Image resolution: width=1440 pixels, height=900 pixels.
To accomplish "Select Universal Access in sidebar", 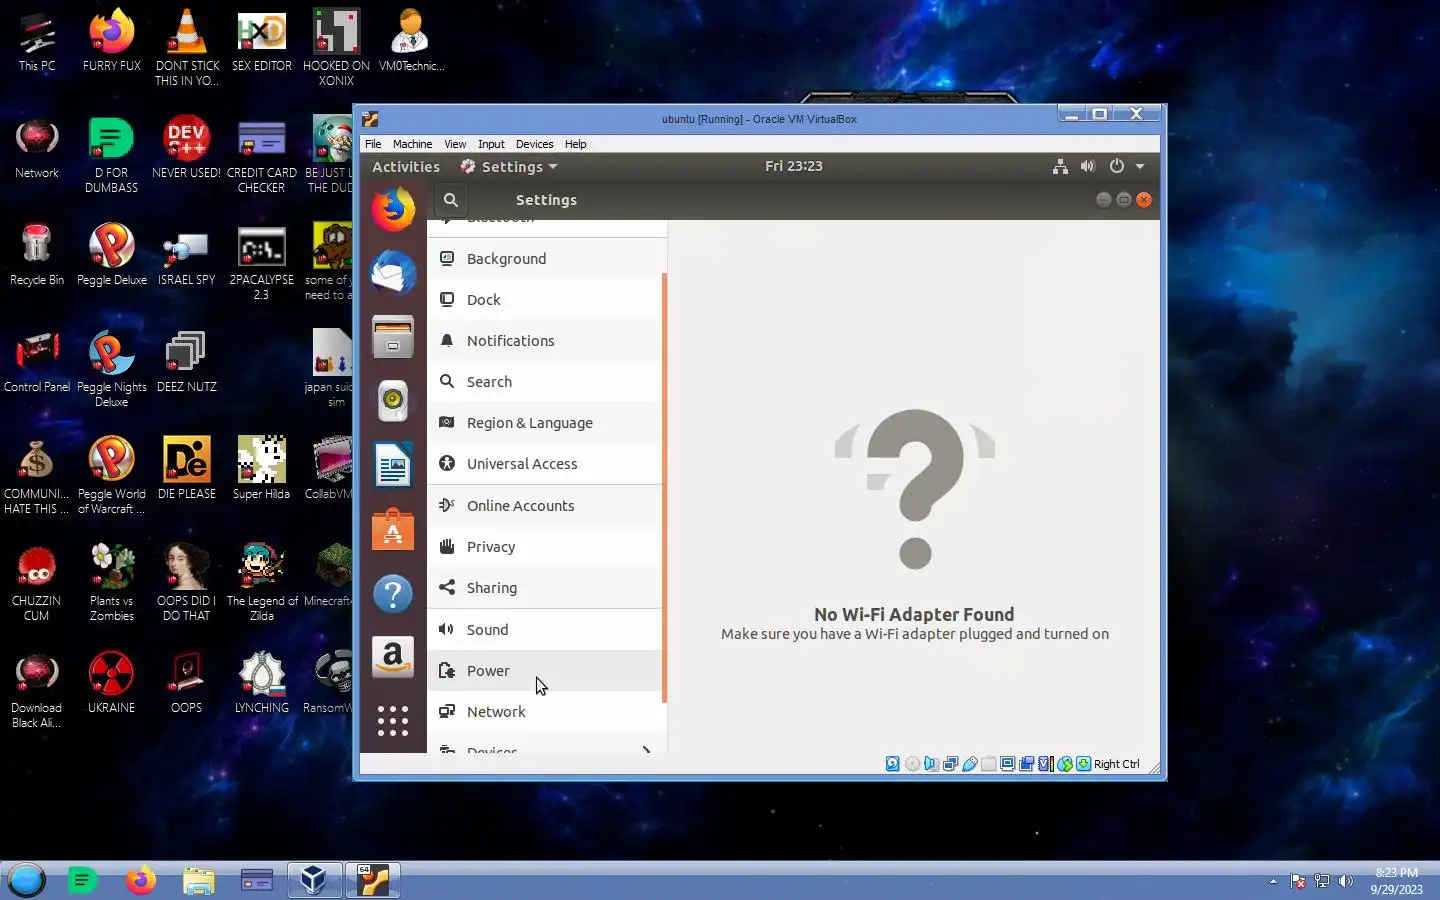I will pyautogui.click(x=545, y=463).
